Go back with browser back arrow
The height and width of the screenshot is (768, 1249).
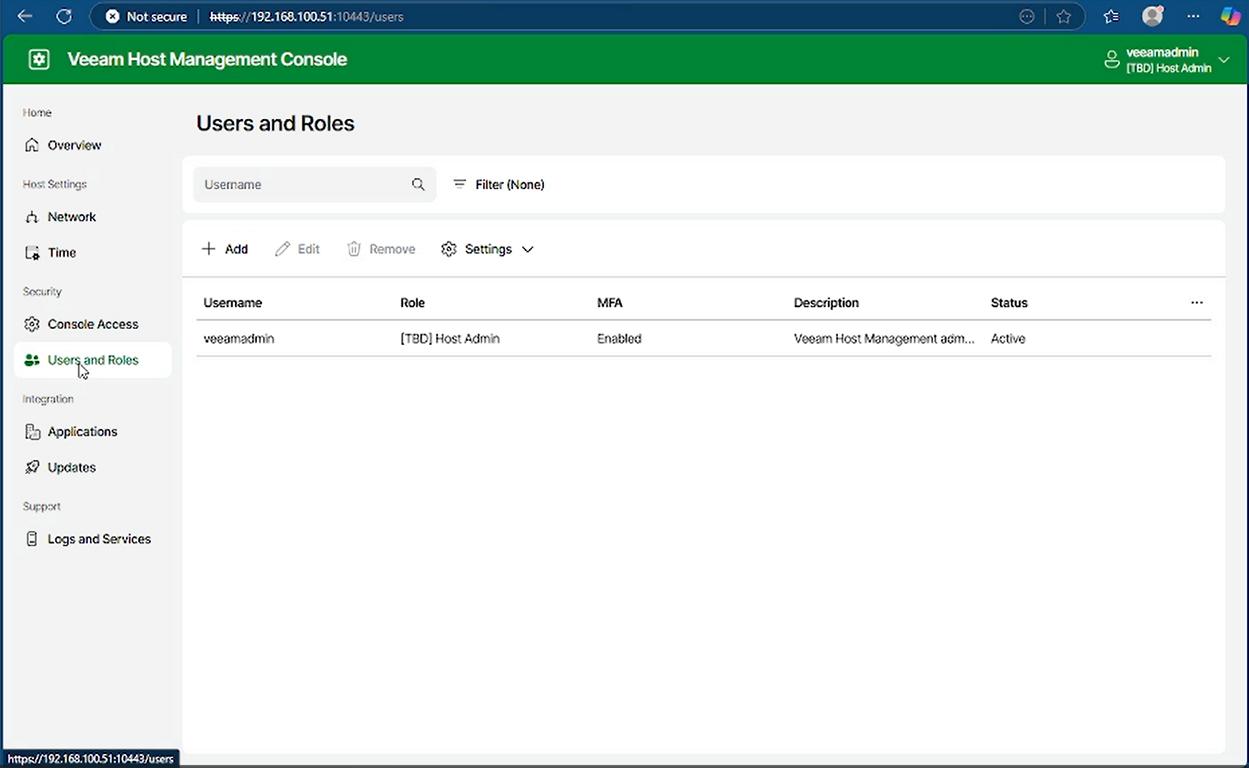pos(25,16)
